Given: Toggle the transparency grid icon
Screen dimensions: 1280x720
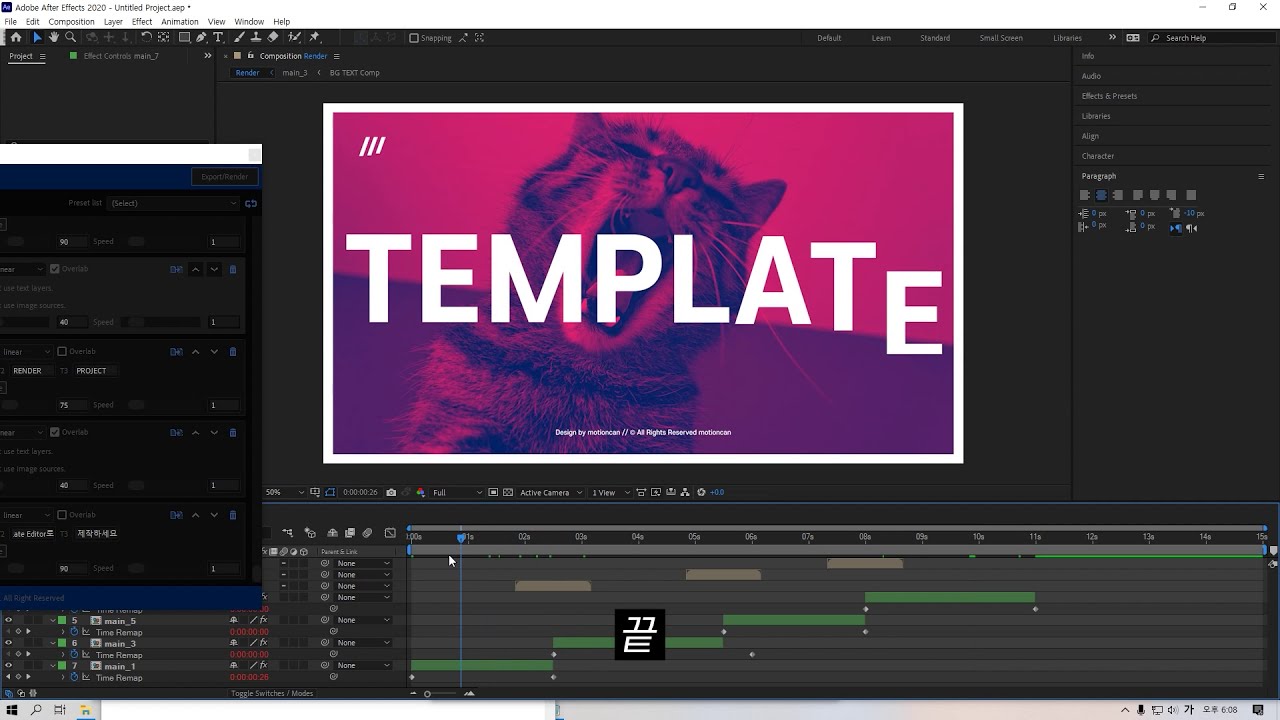Looking at the screenshot, I should point(508,492).
